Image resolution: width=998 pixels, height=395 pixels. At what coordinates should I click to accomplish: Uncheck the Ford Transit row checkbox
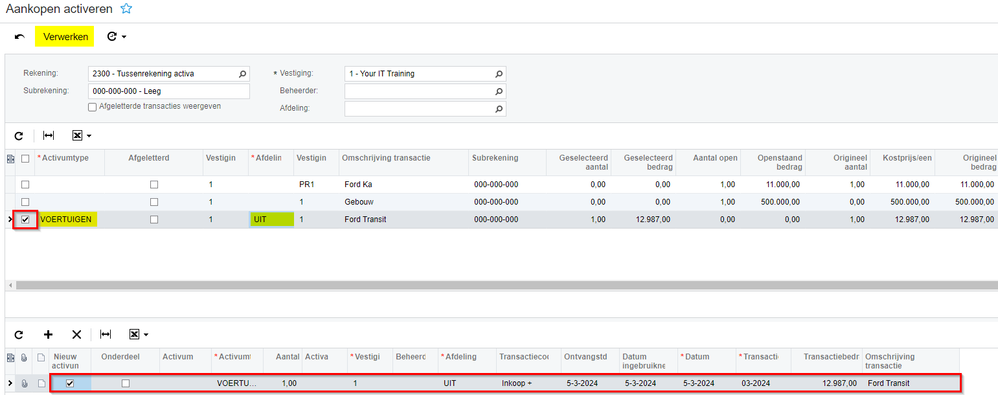[25, 219]
